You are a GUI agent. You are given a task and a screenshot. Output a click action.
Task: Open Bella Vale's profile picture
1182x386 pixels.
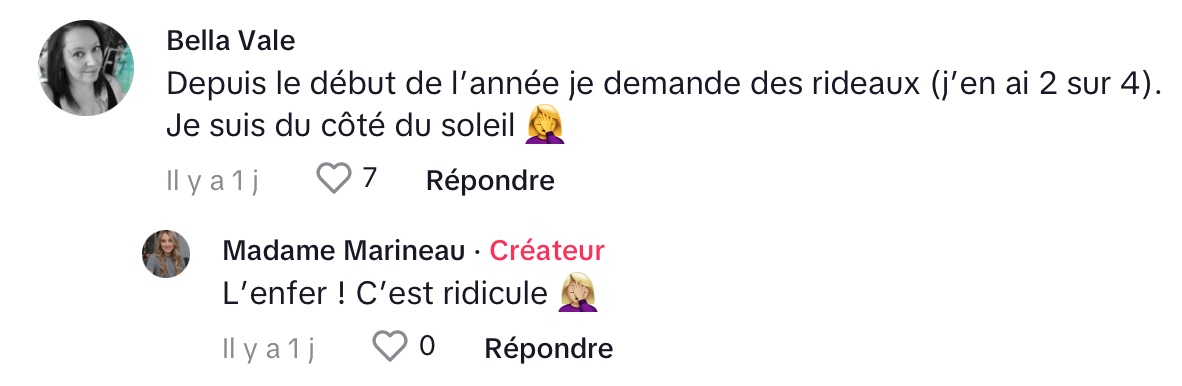point(87,68)
